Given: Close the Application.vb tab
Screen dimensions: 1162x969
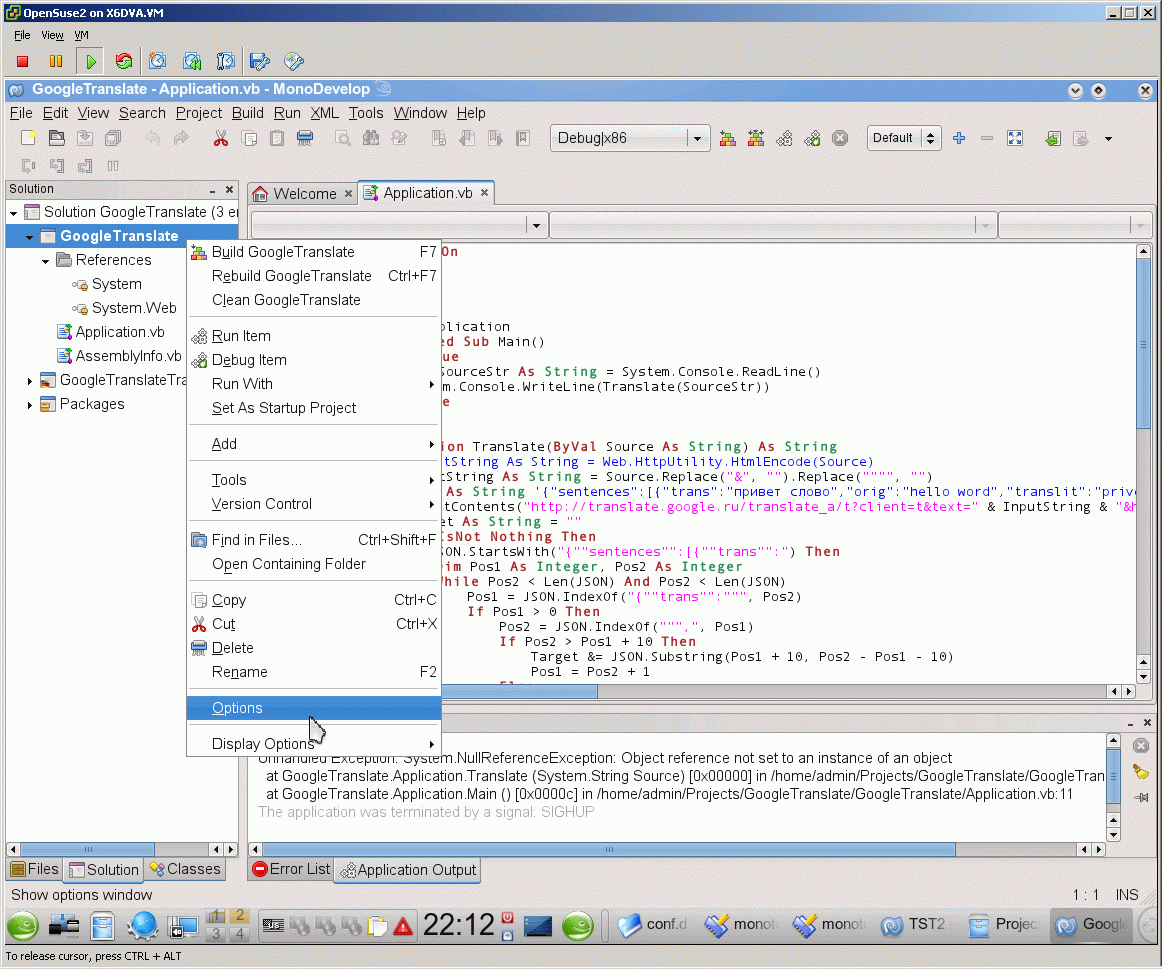Looking at the screenshot, I should pyautogui.click(x=485, y=193).
